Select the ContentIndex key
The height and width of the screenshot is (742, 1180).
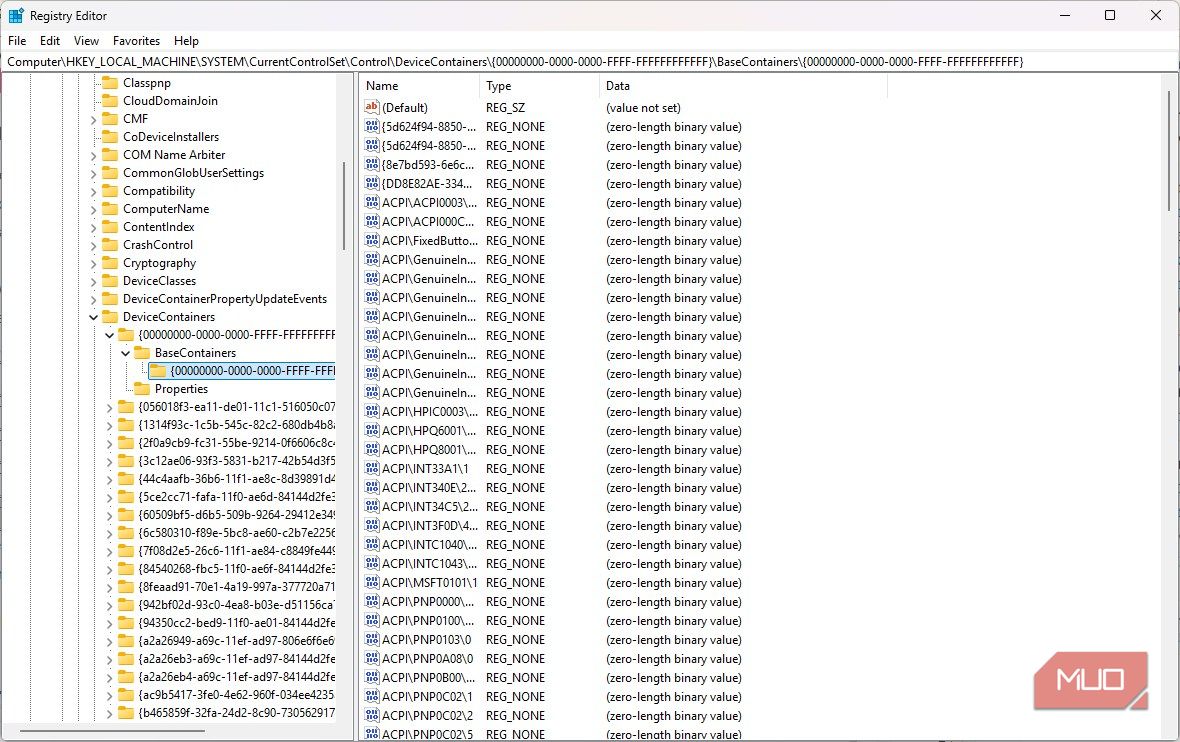pyautogui.click(x=159, y=227)
